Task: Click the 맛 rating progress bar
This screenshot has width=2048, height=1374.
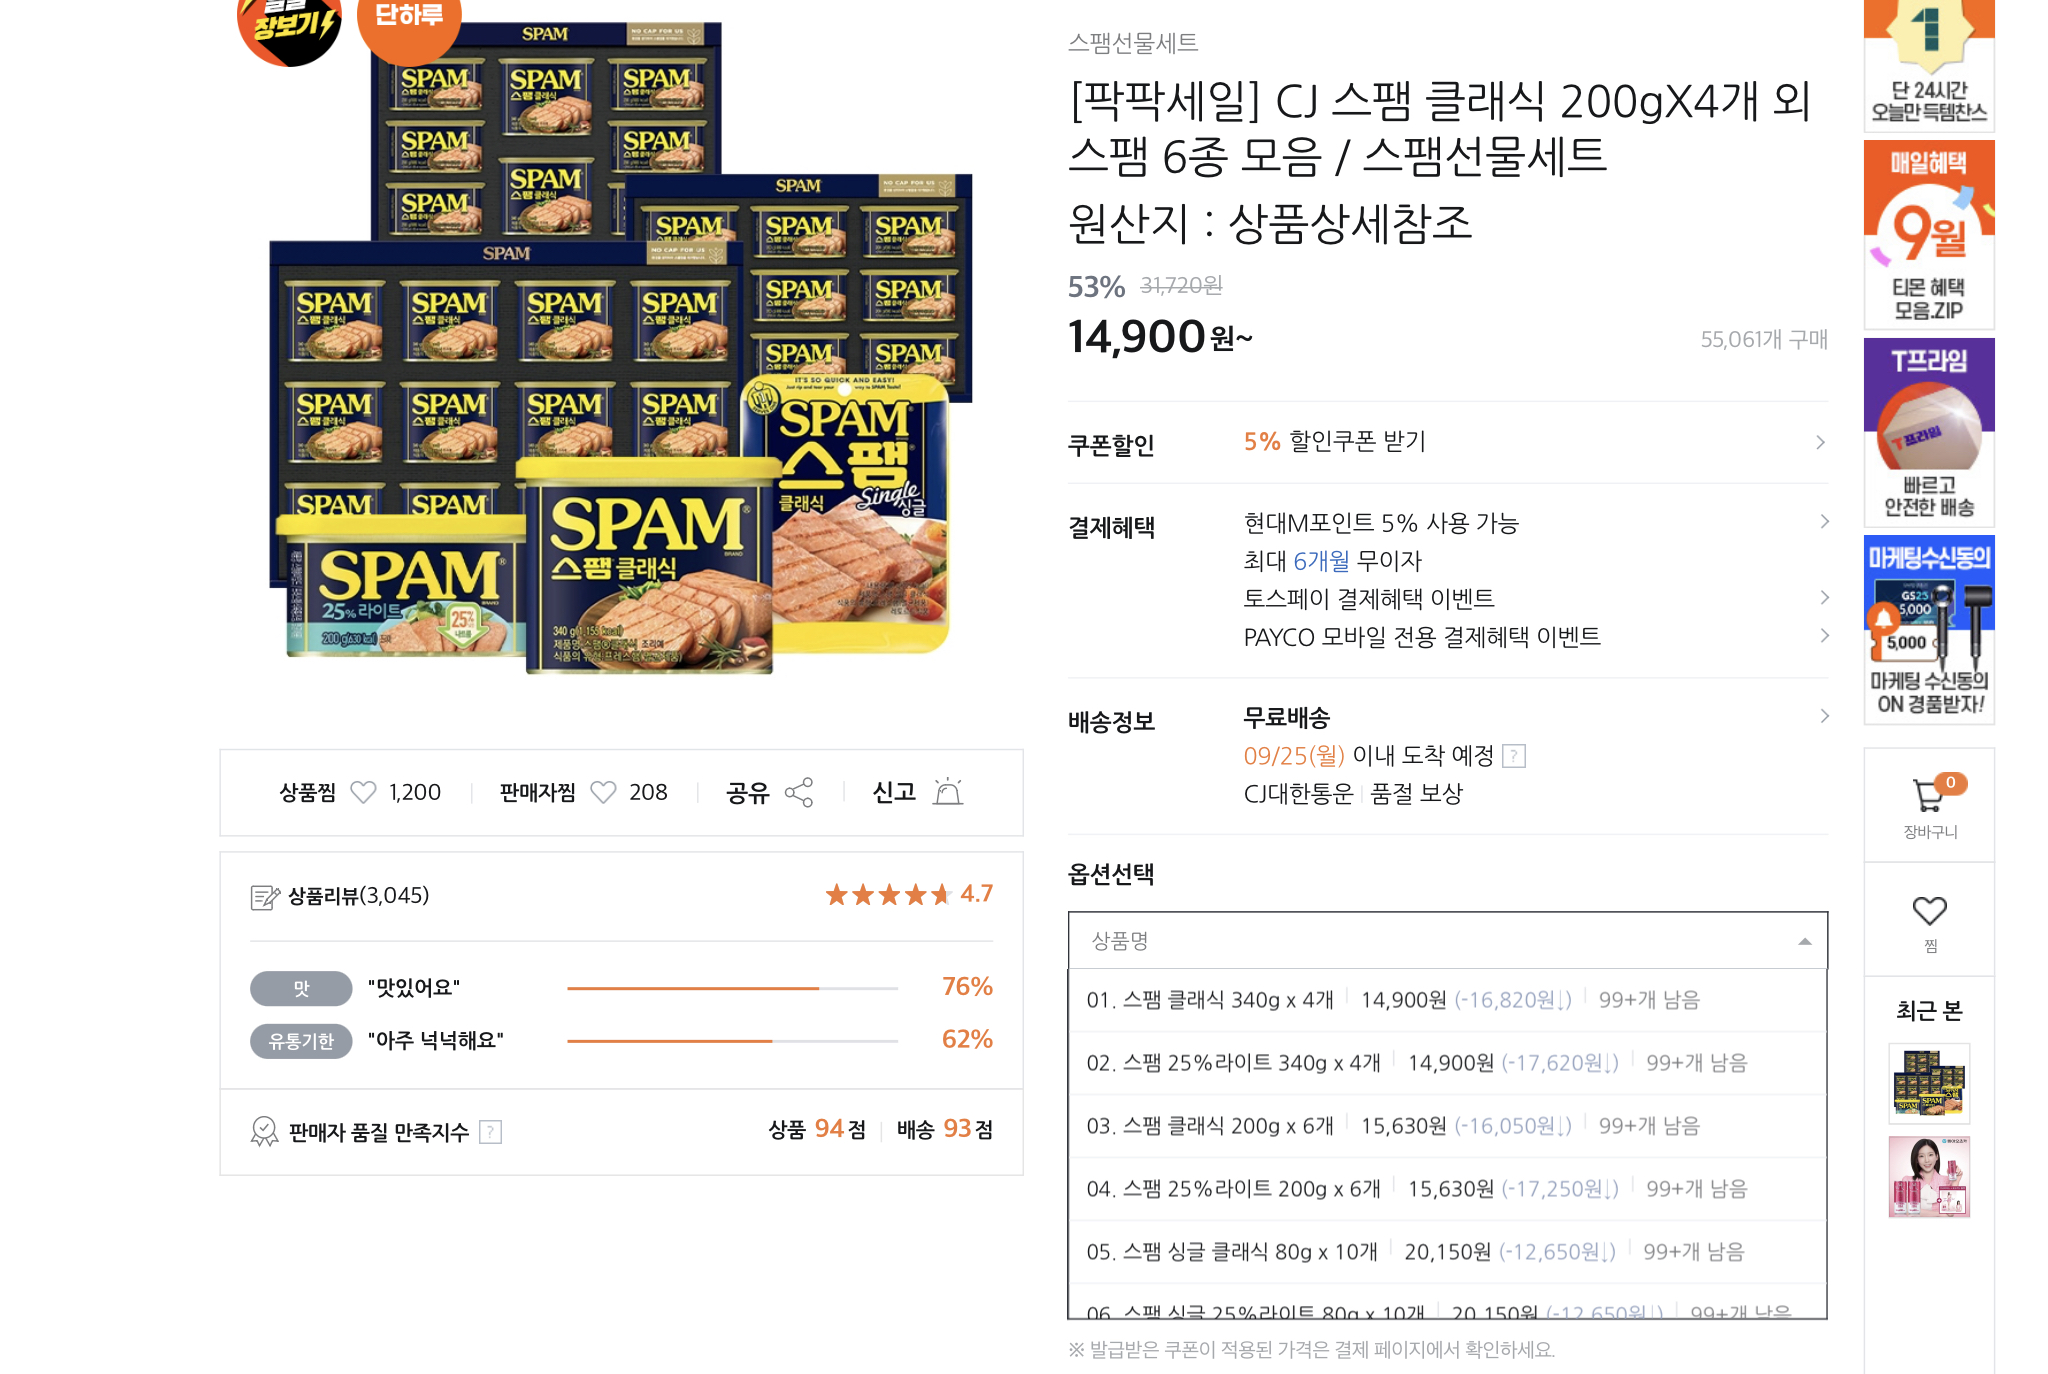Action: (x=732, y=988)
